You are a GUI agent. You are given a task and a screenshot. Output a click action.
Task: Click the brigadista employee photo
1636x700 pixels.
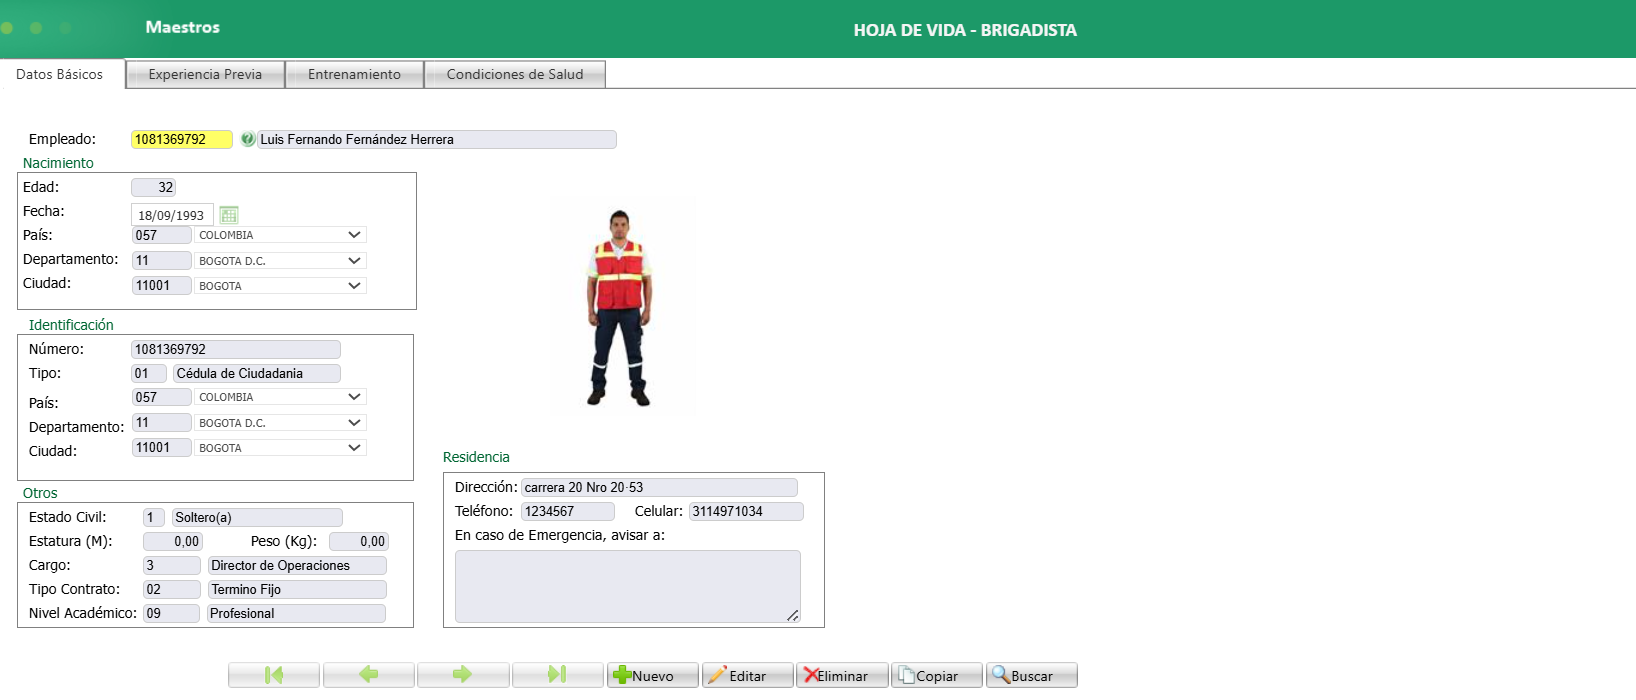pyautogui.click(x=619, y=307)
